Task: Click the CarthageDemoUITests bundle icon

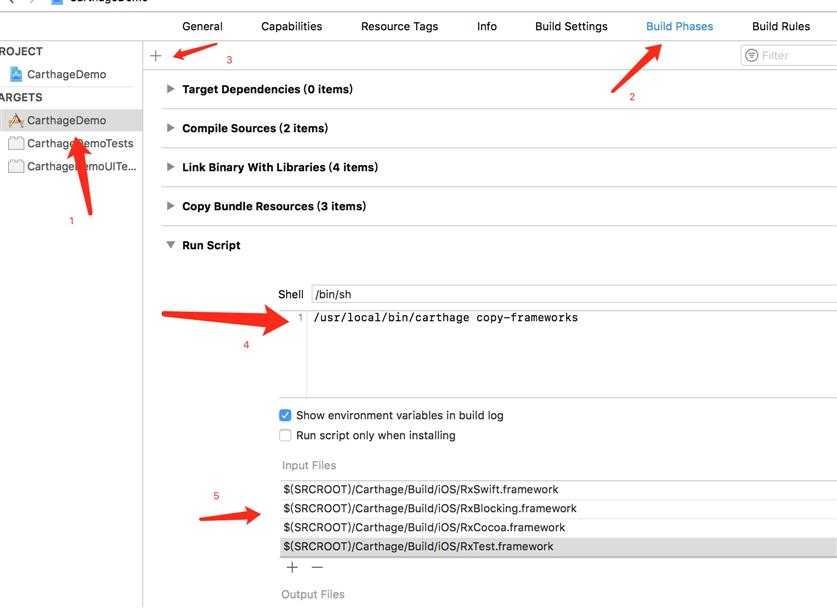Action: [x=16, y=166]
